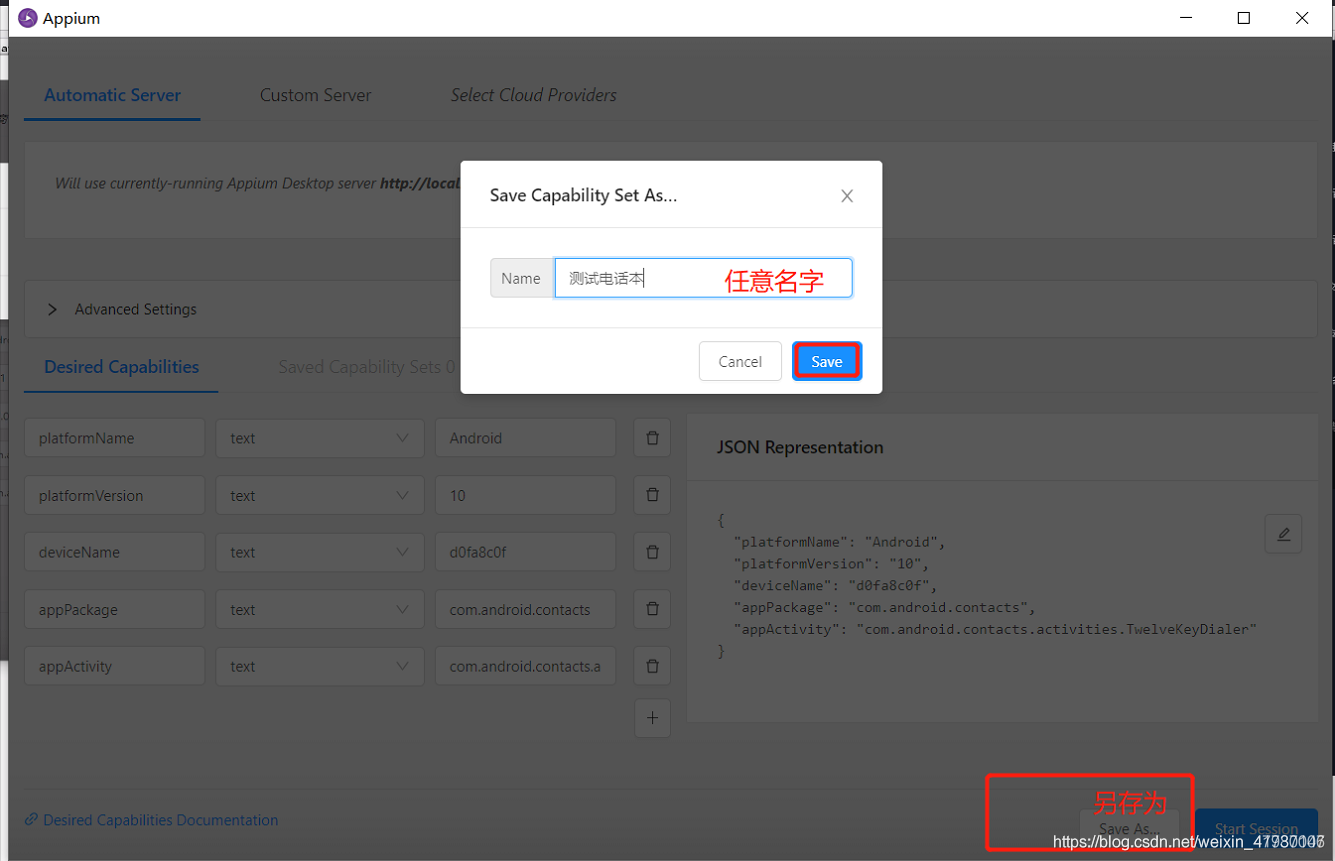Delete the appActivity capability row

click(x=652, y=666)
